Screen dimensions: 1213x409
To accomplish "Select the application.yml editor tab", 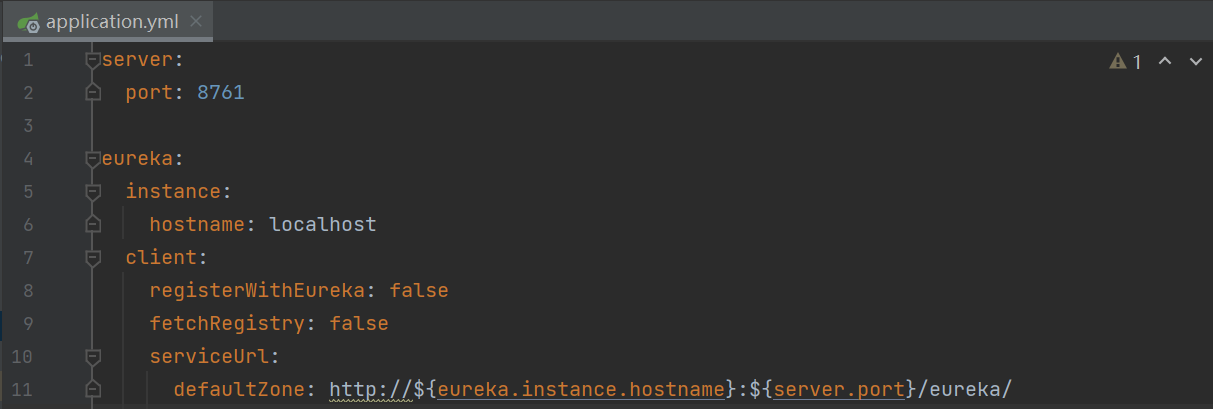I will click(x=111, y=21).
